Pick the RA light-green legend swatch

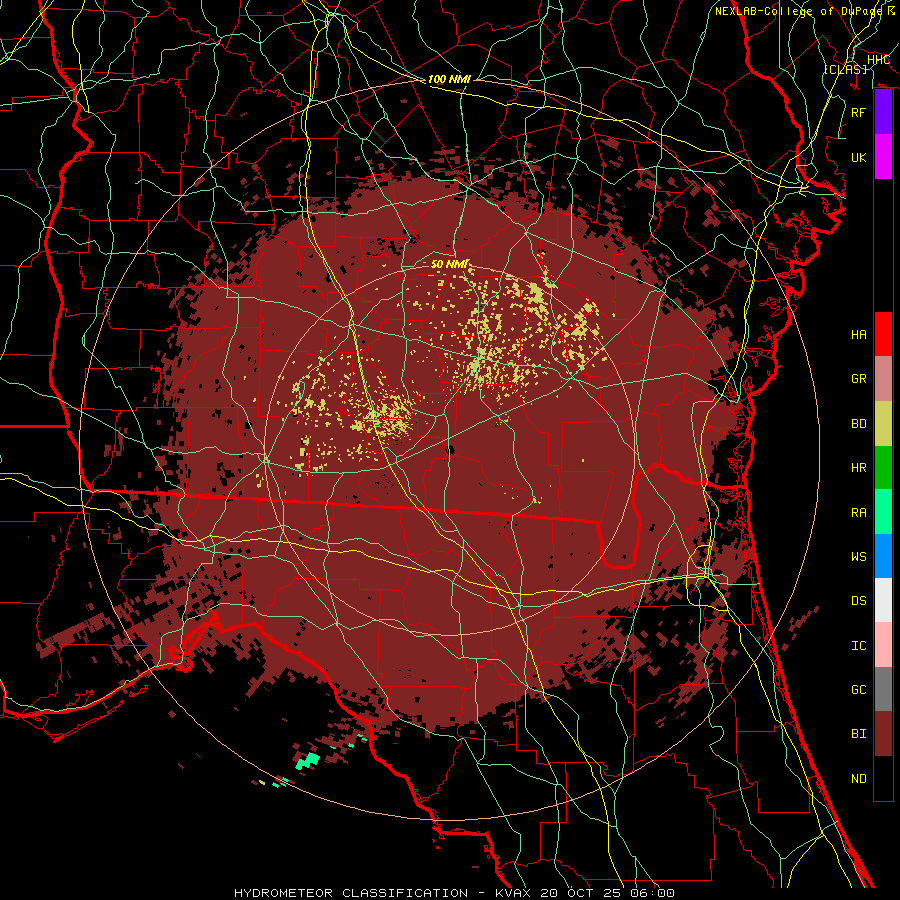(x=883, y=512)
